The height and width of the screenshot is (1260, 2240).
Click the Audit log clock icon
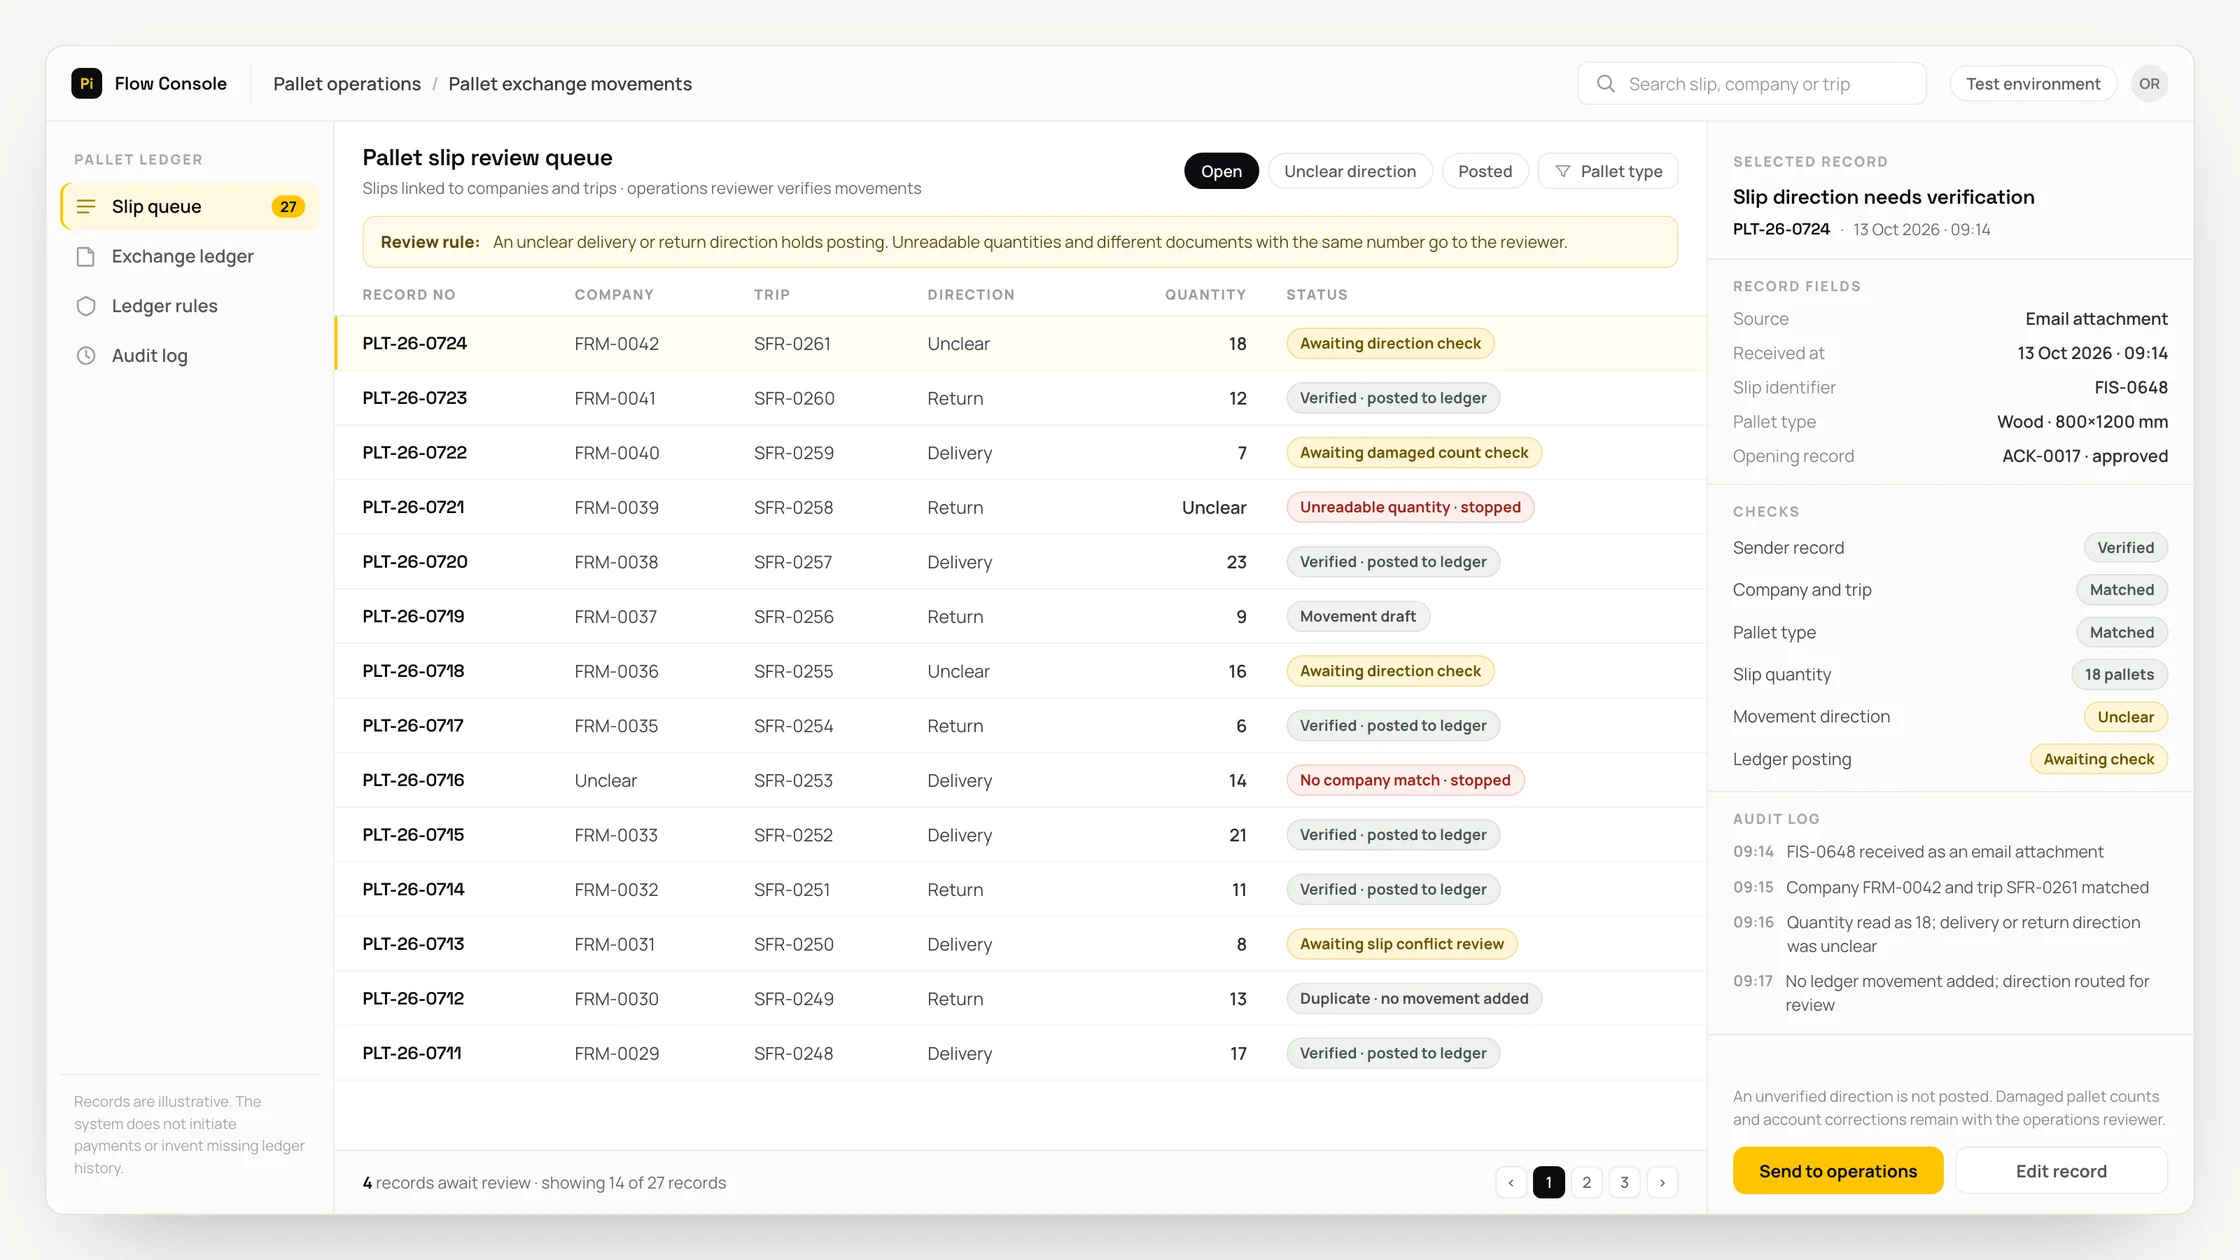86,356
